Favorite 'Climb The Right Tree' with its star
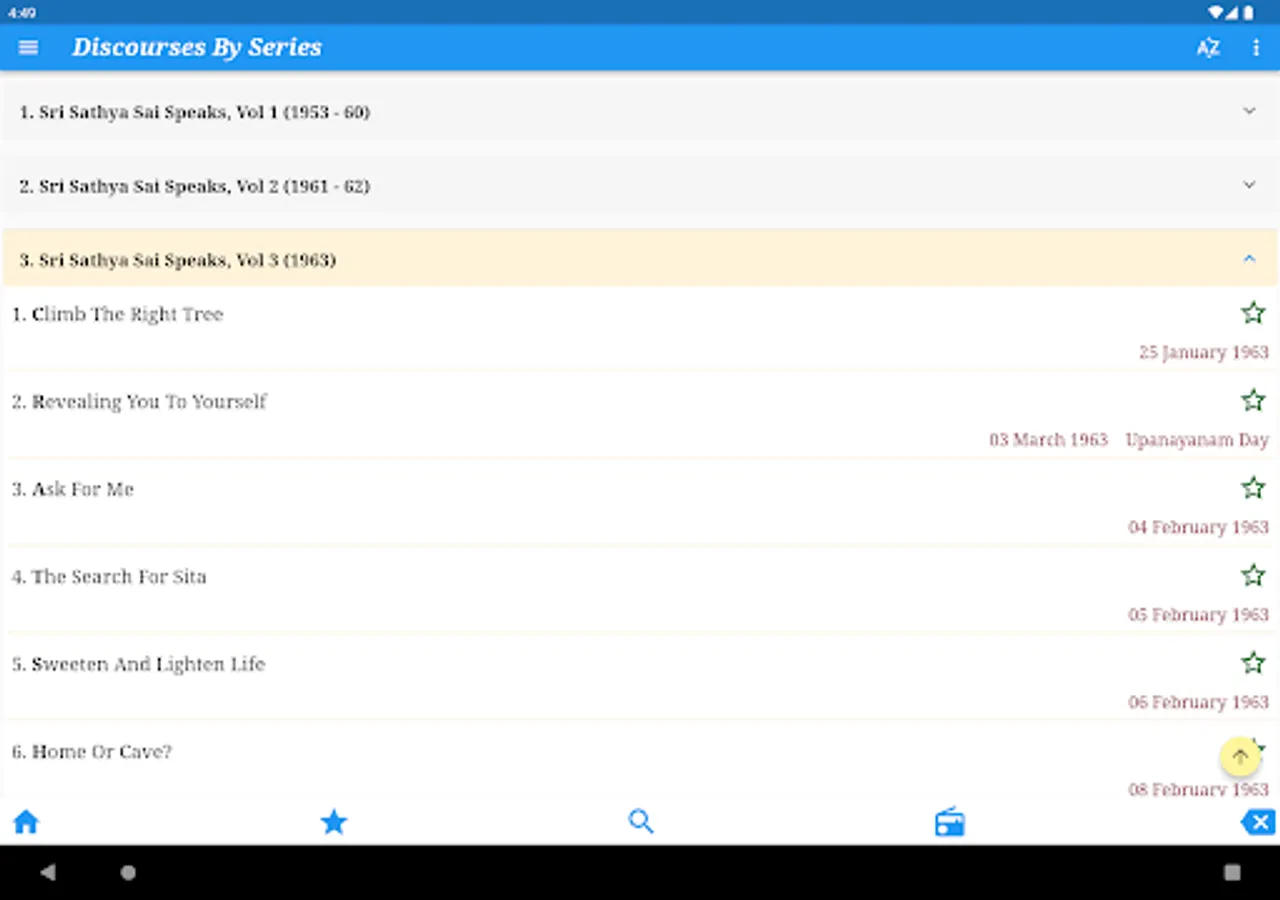The image size is (1280, 900). pyautogui.click(x=1253, y=313)
